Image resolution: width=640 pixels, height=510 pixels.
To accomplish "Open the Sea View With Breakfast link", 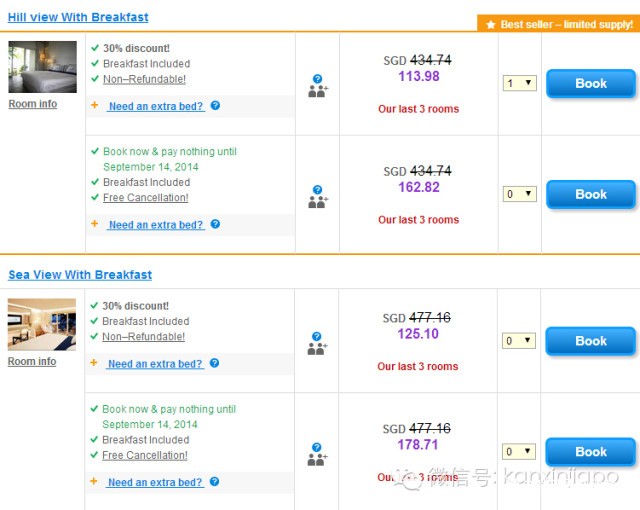I will click(80, 275).
